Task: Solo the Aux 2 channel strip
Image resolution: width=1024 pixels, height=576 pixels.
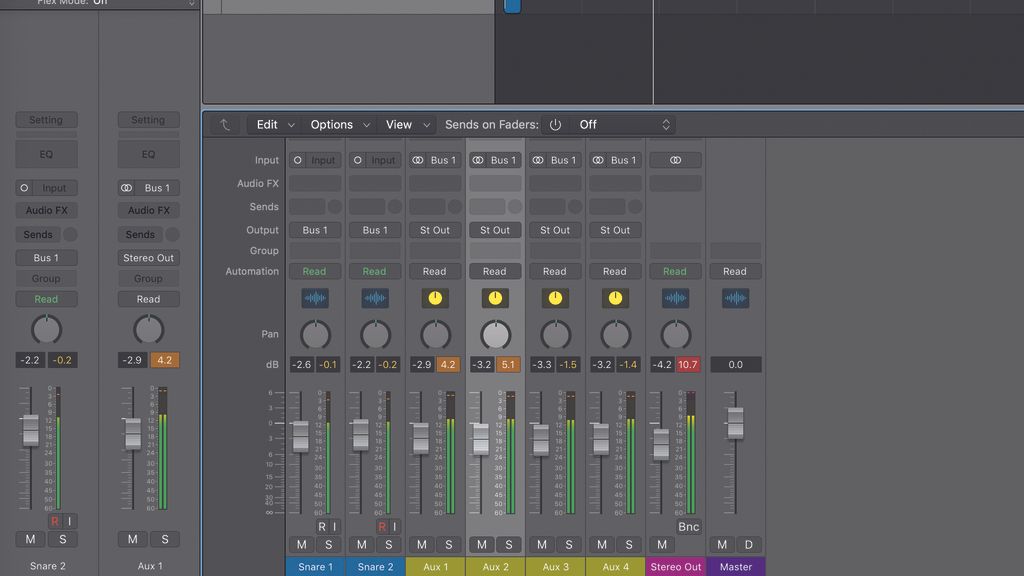Action: pos(508,545)
